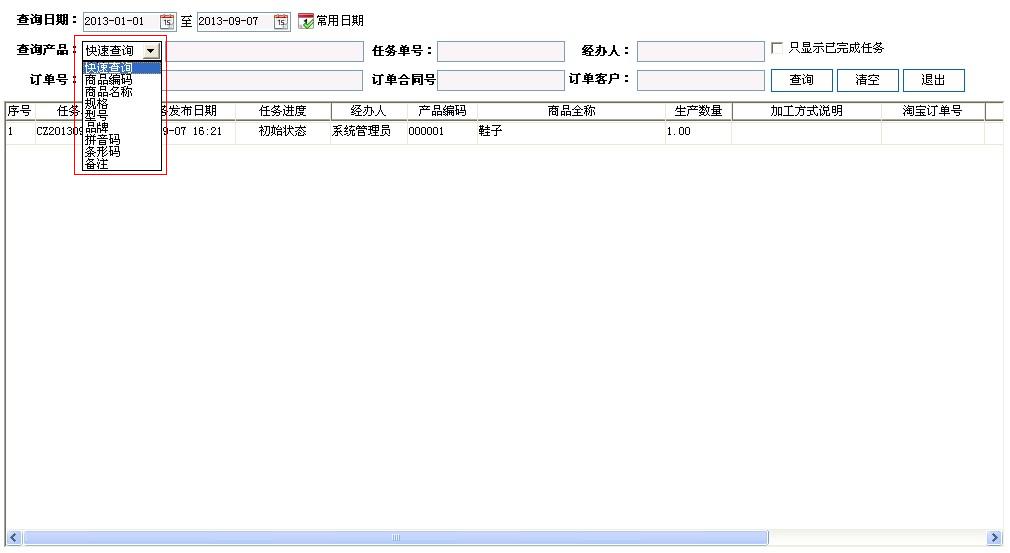Choose 条形码 in the dropdown list
Image resolution: width=1010 pixels, height=553 pixels.
click(122, 152)
